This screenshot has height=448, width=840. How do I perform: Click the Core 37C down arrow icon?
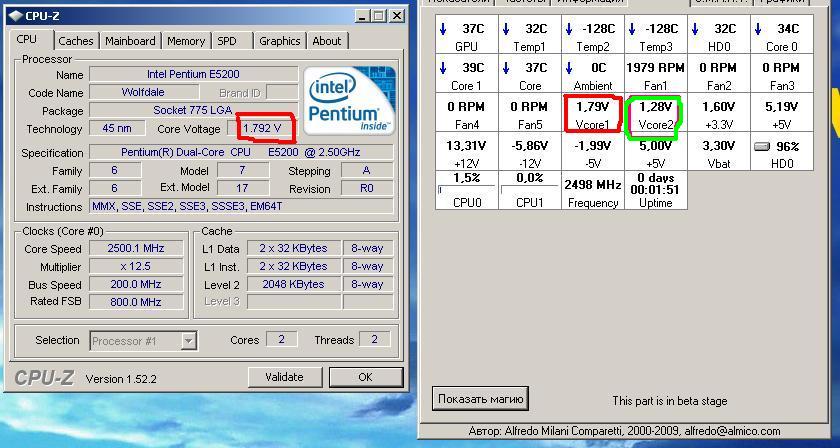pyautogui.click(x=506, y=68)
